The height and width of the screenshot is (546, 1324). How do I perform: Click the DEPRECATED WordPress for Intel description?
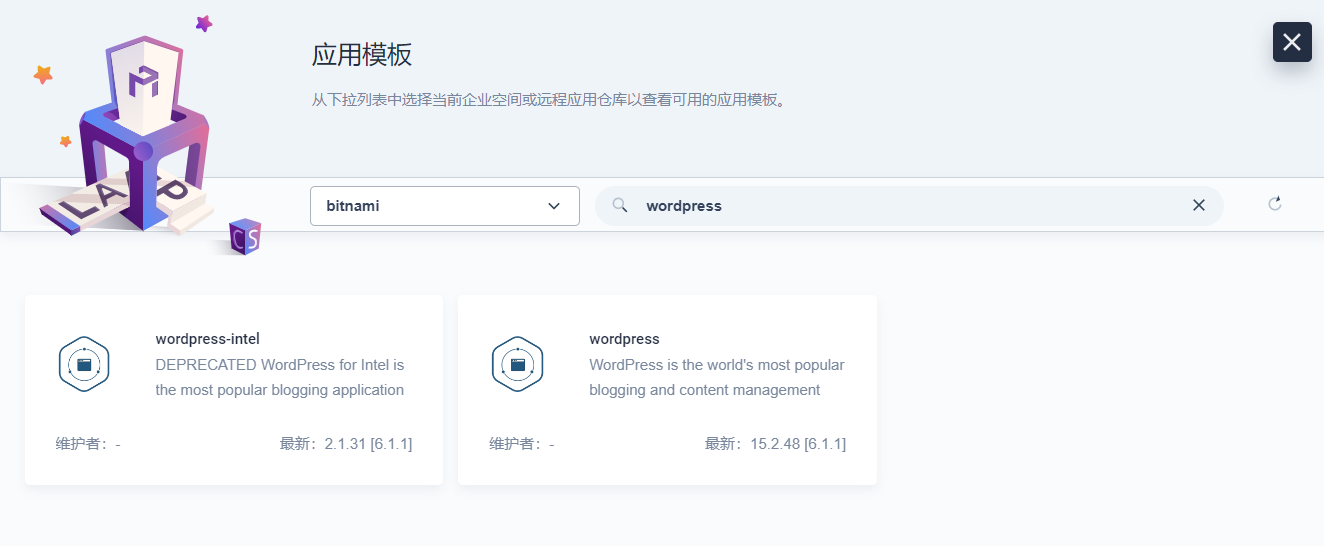tap(279, 377)
